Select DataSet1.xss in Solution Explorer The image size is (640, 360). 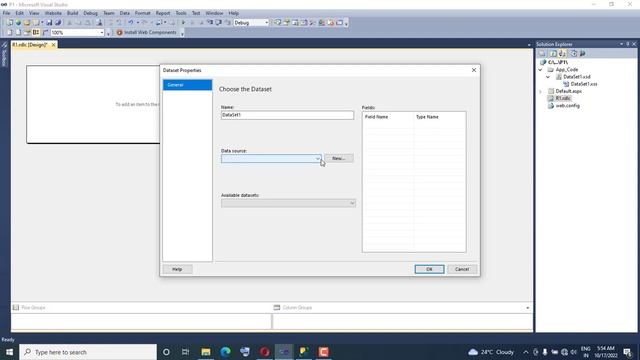tap(584, 84)
